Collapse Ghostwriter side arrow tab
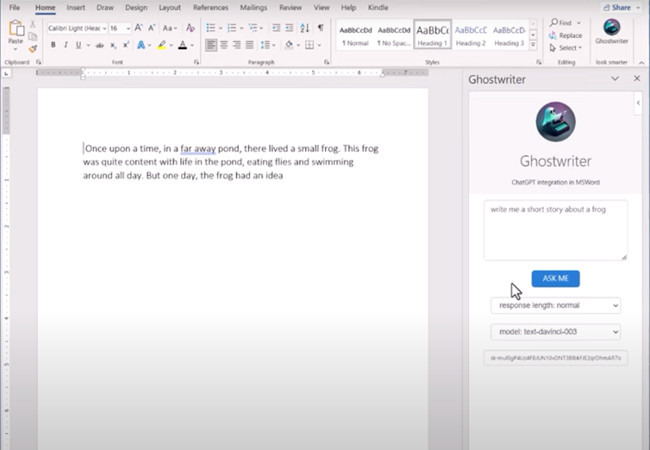This screenshot has width=650, height=450. 638,103
